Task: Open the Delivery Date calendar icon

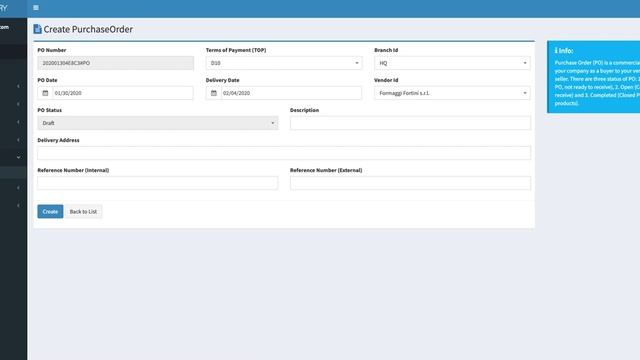Action: coord(213,93)
